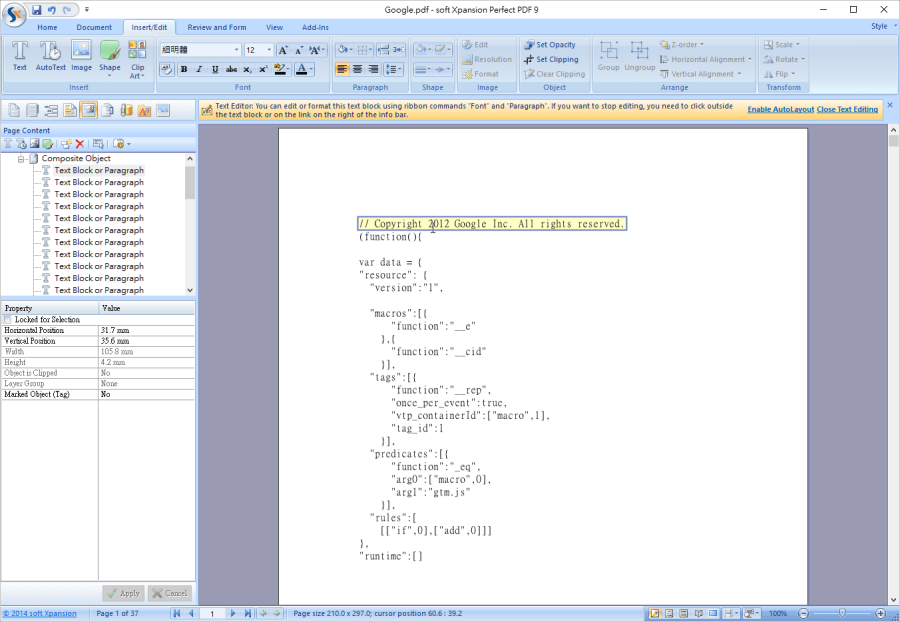900x622 pixels.
Task: Click the Quick Access save icon
Action: (37, 10)
